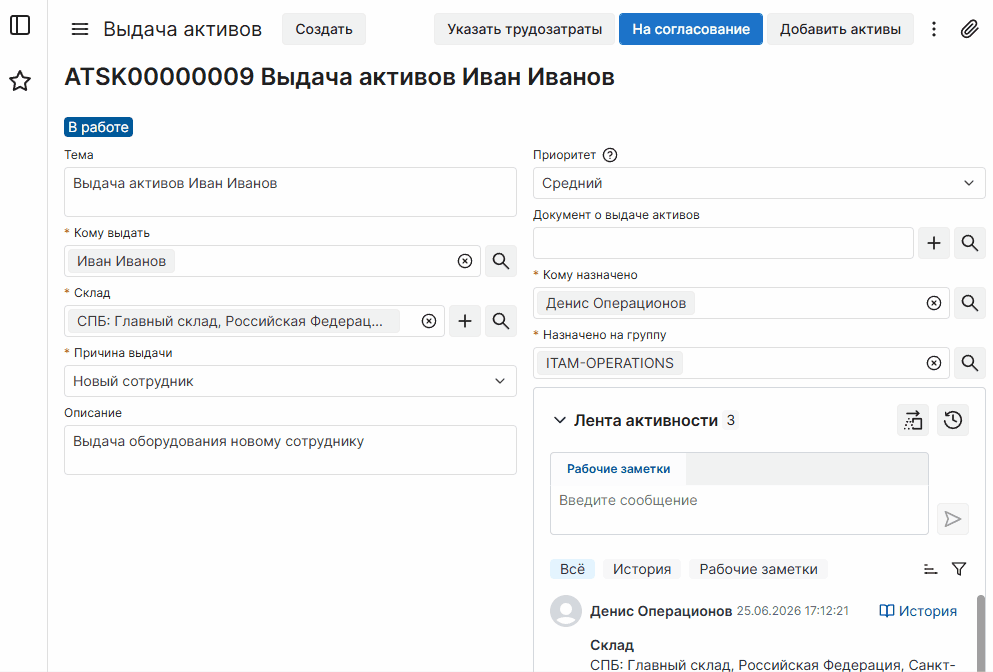993x672 pixels.
Task: Click Добавить активы button
Action: pos(840,29)
